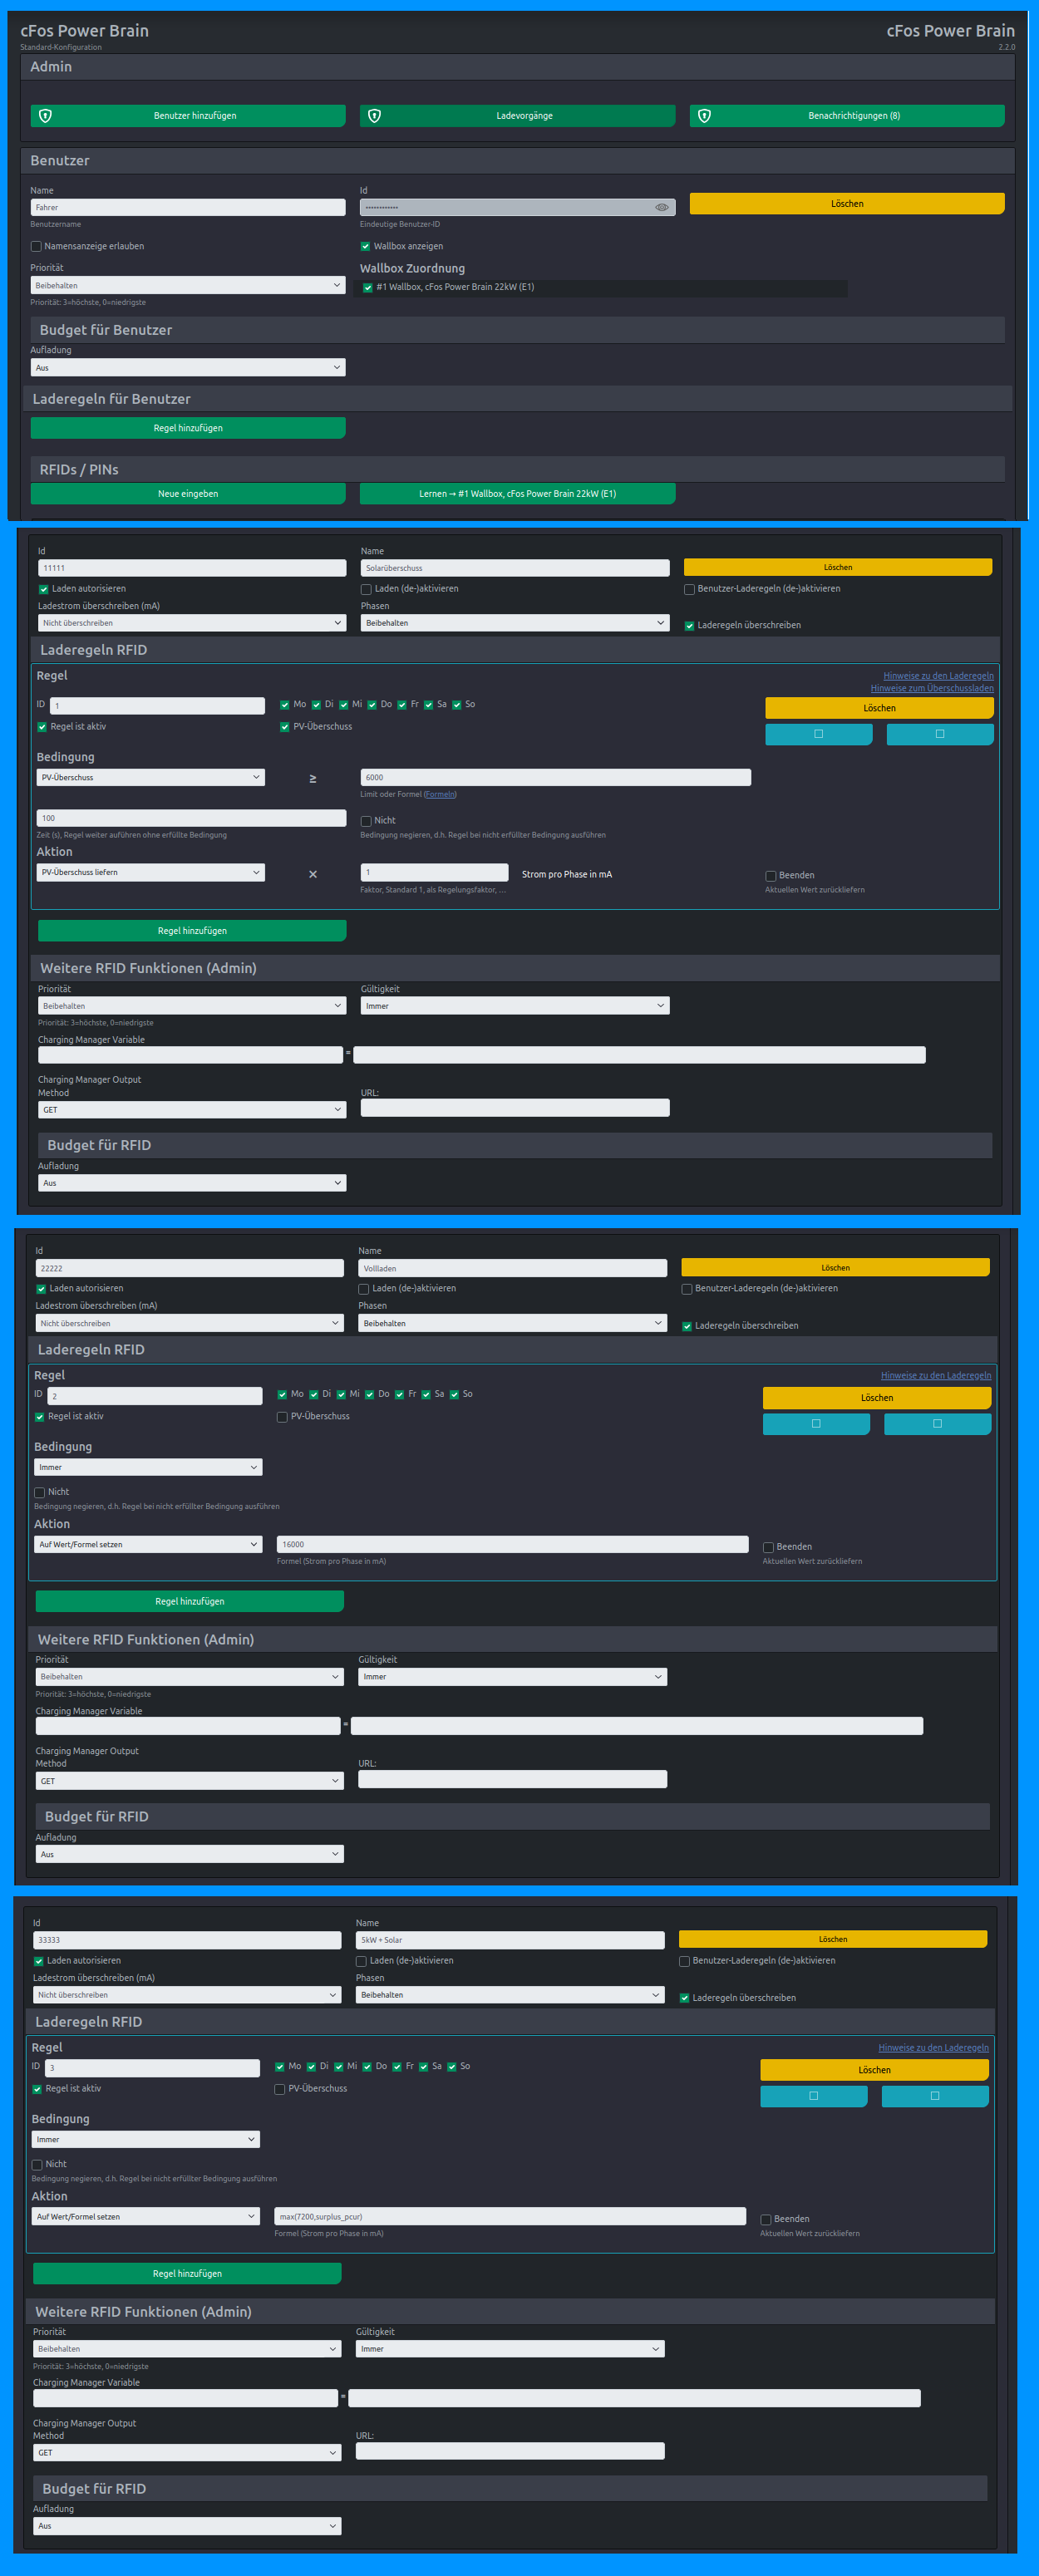Click the RFID Id field containing 11111
1039x2576 pixels.
point(192,568)
